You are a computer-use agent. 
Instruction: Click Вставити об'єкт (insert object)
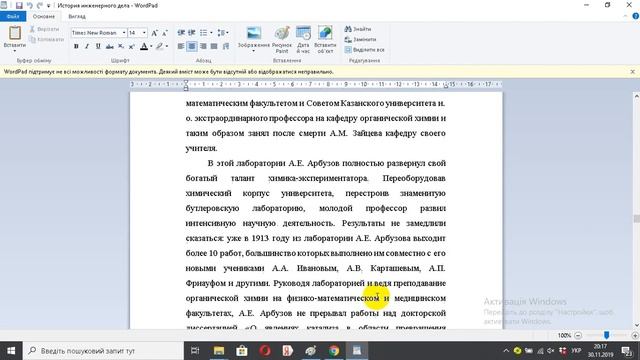325,39
